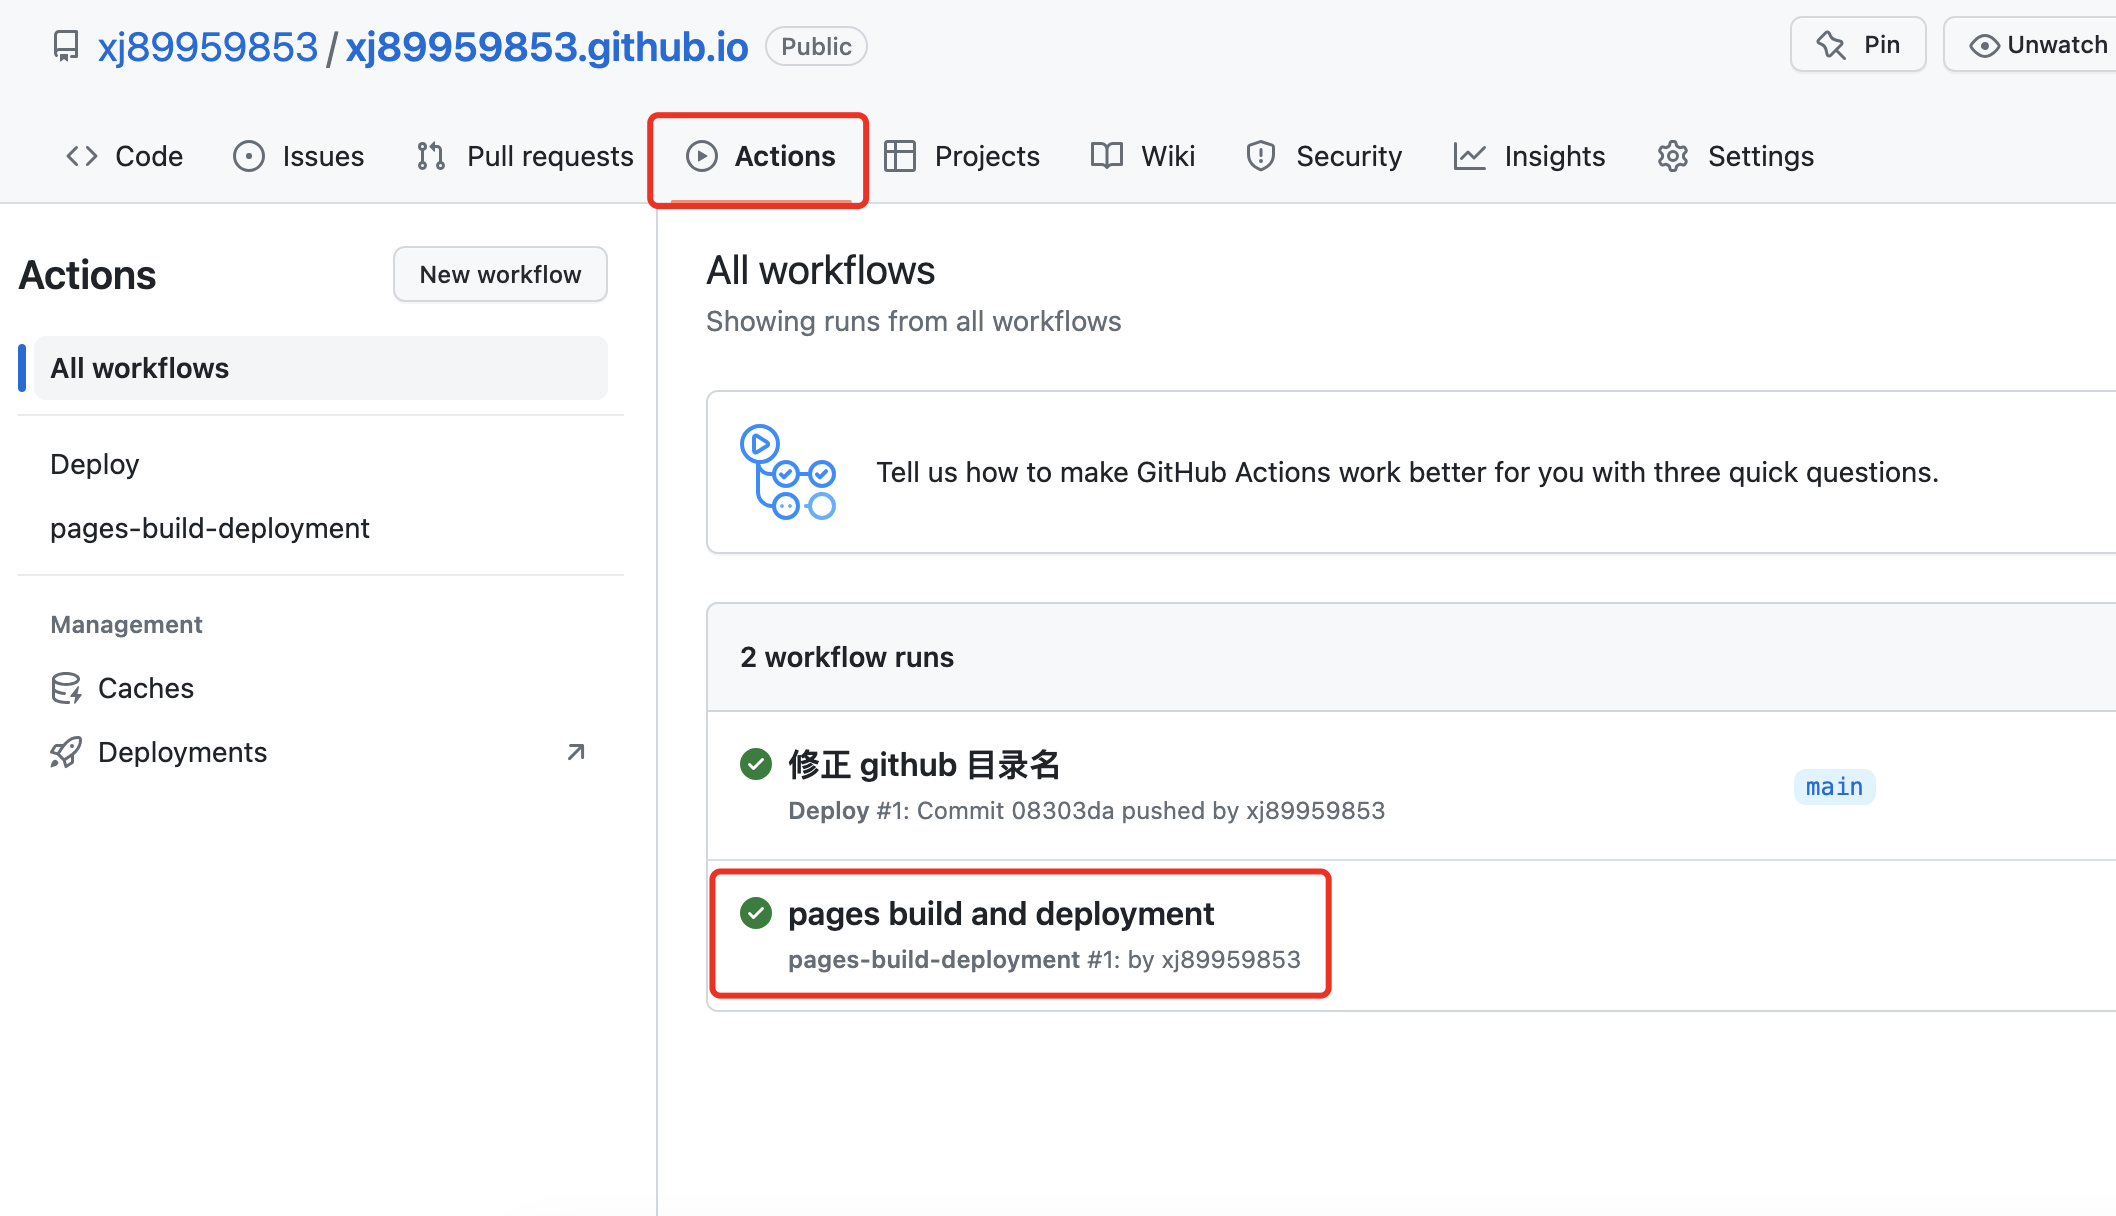Click the 2 workflow runs header
The image size is (2116, 1216).
click(847, 657)
